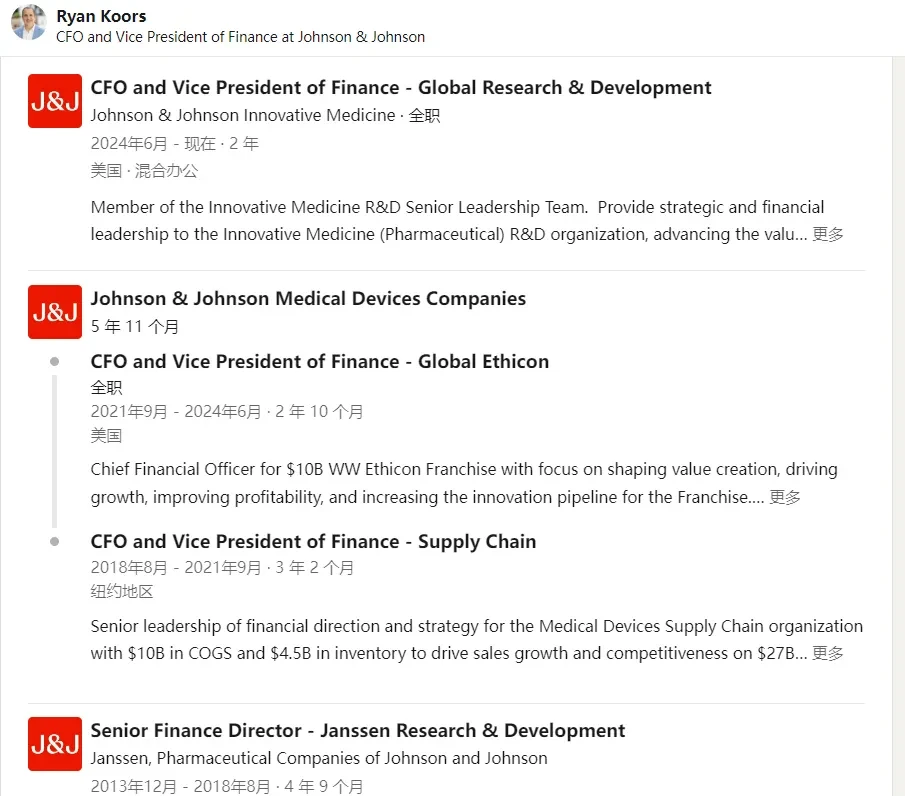905x796 pixels.
Task: Expand '更多' on Ethicon Franchise description
Action: coord(784,497)
